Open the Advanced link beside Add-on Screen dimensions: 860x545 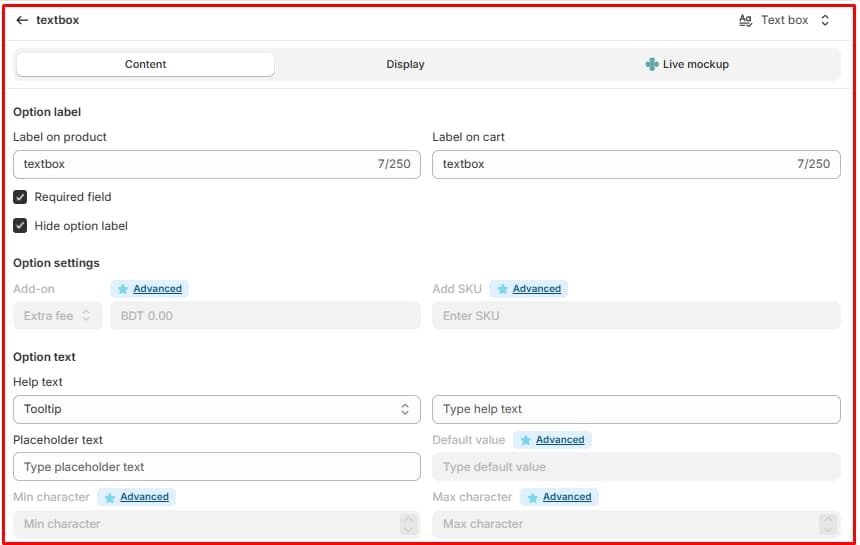157,289
